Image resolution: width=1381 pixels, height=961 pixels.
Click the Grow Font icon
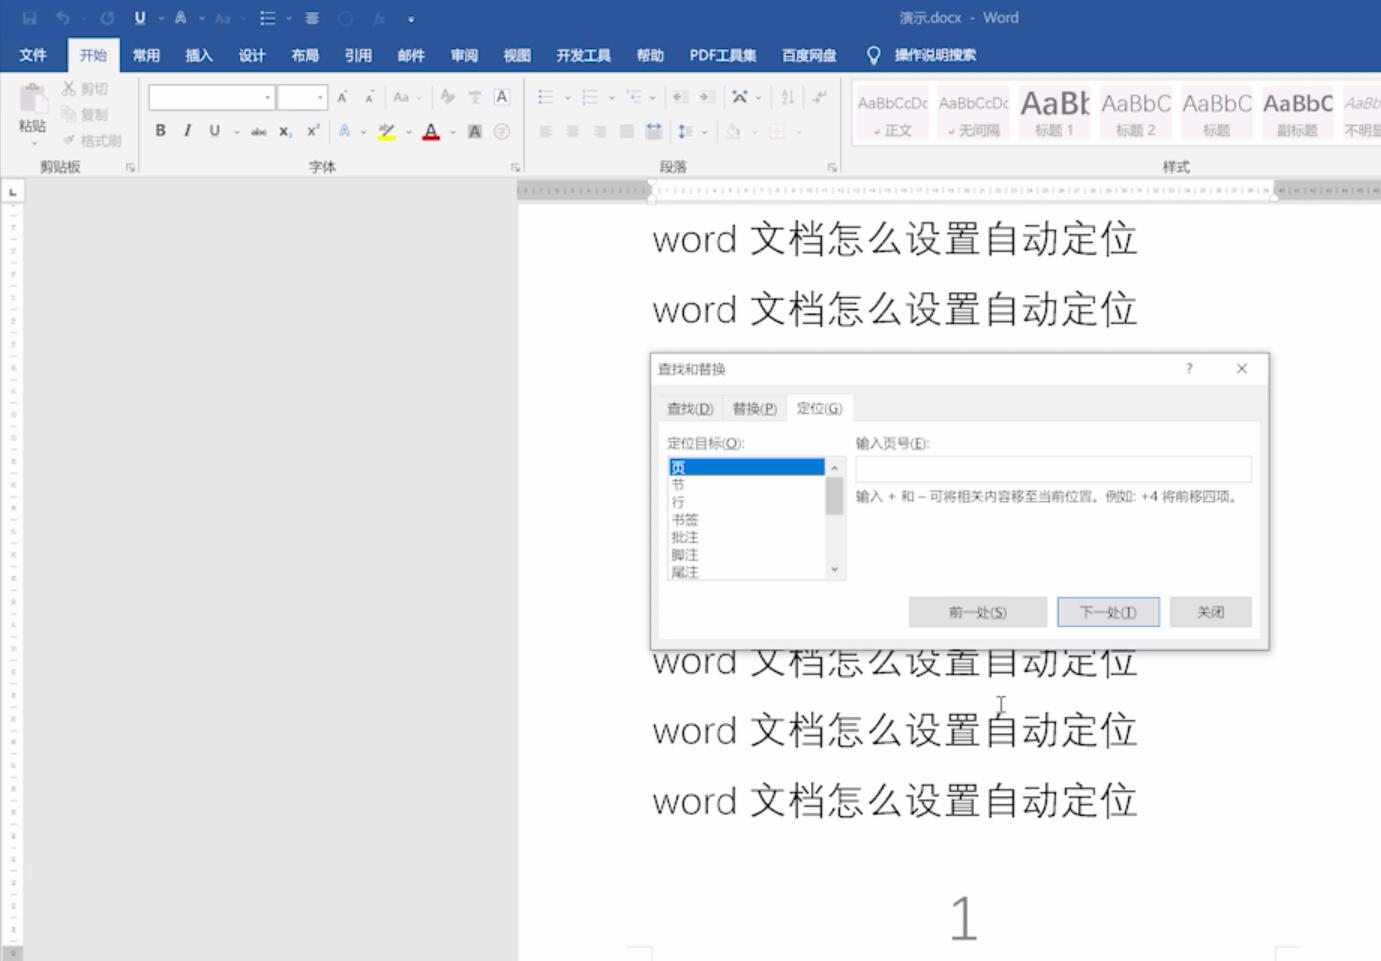[x=342, y=97]
